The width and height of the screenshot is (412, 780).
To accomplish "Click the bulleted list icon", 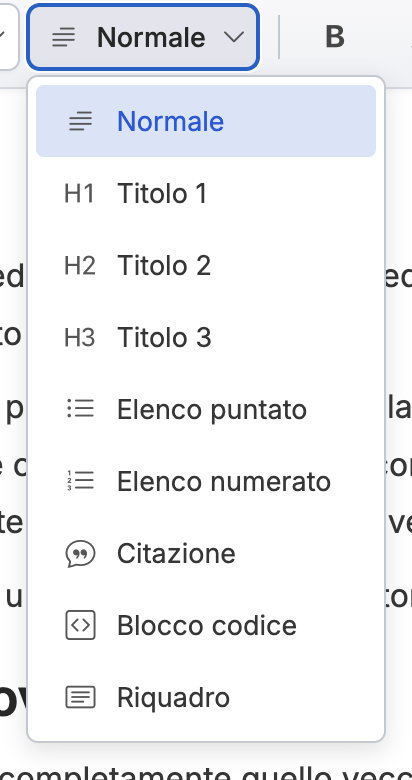I will point(80,409).
